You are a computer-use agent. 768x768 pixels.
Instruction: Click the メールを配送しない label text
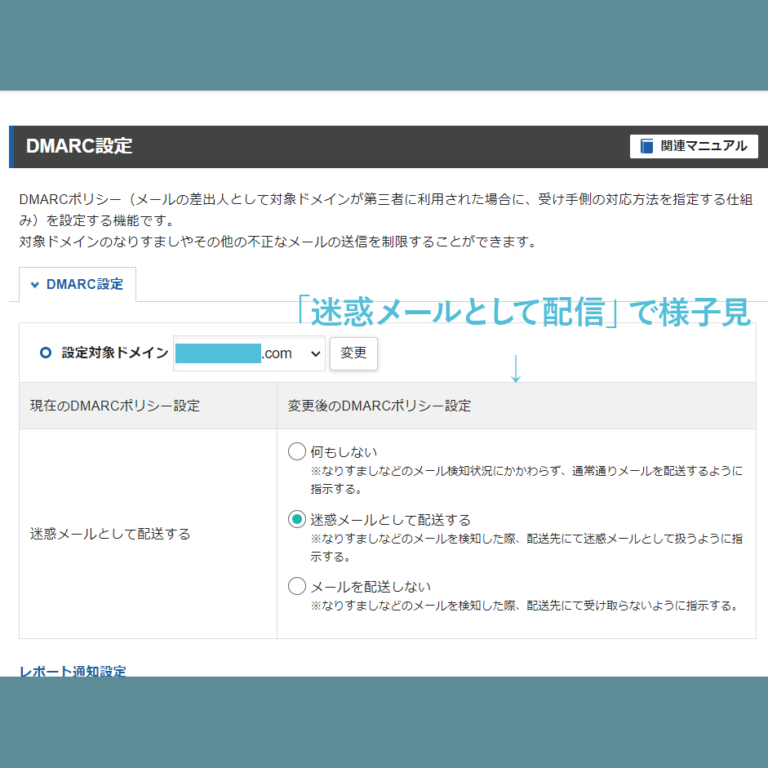(370, 586)
